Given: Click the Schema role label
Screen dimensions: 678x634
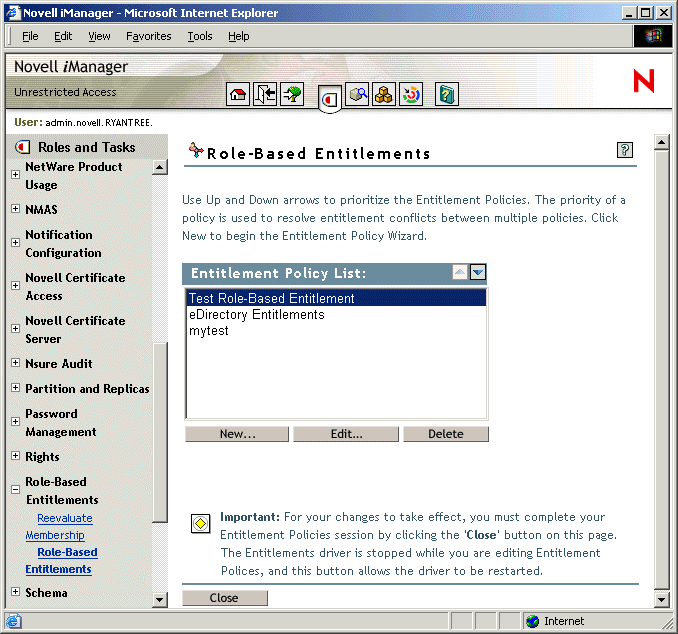Looking at the screenshot, I should [x=46, y=592].
